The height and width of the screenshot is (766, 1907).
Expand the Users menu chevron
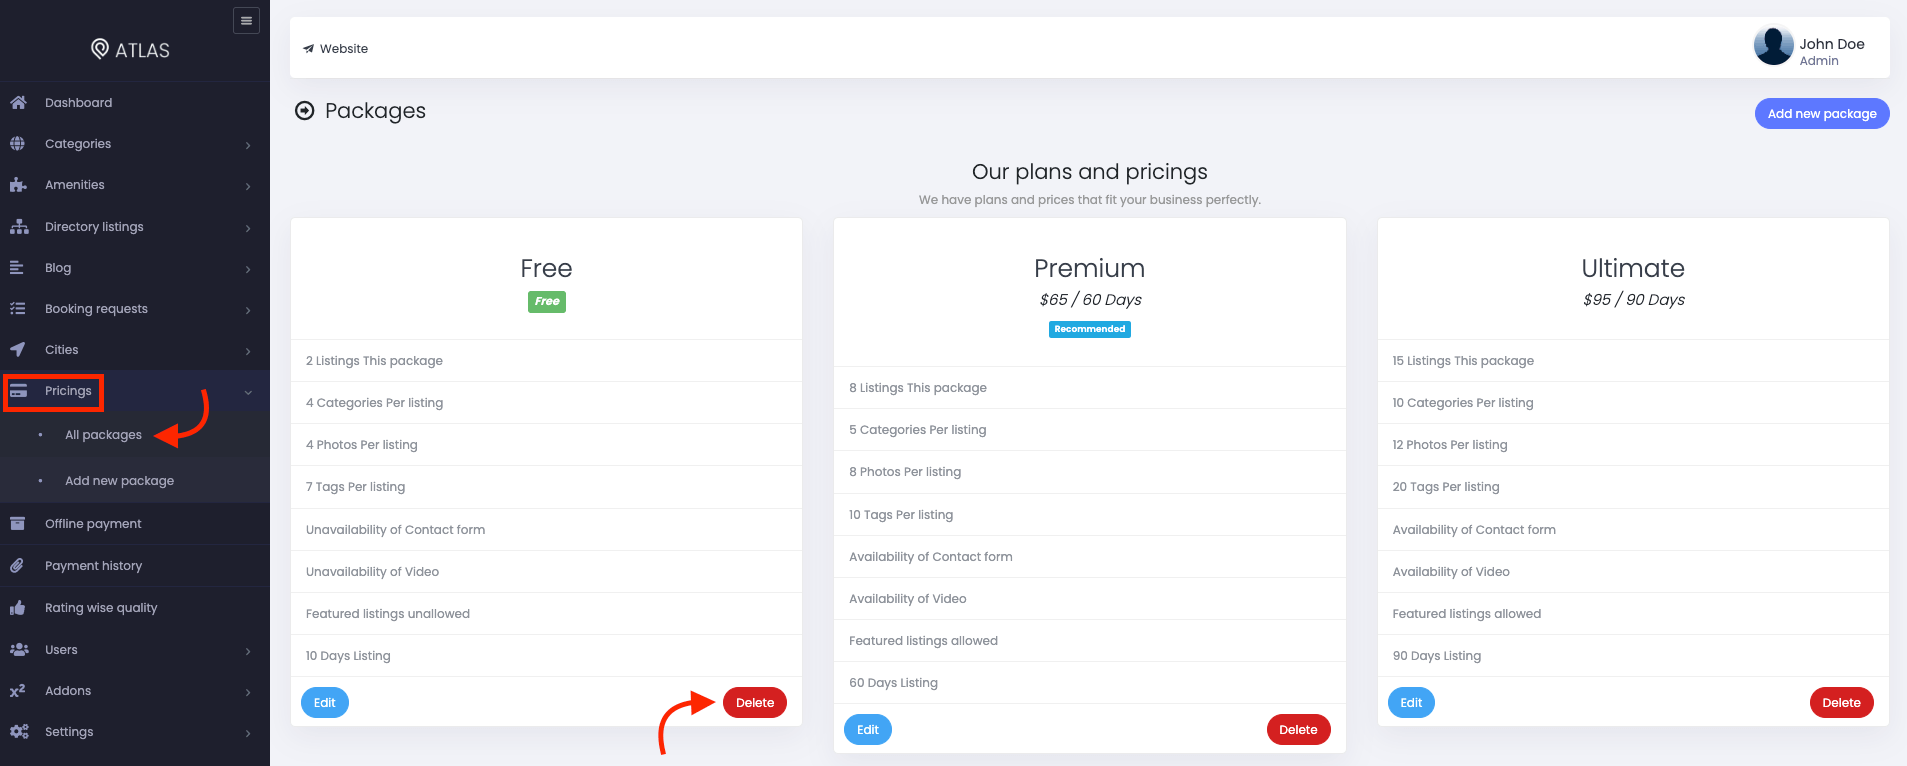point(248,651)
